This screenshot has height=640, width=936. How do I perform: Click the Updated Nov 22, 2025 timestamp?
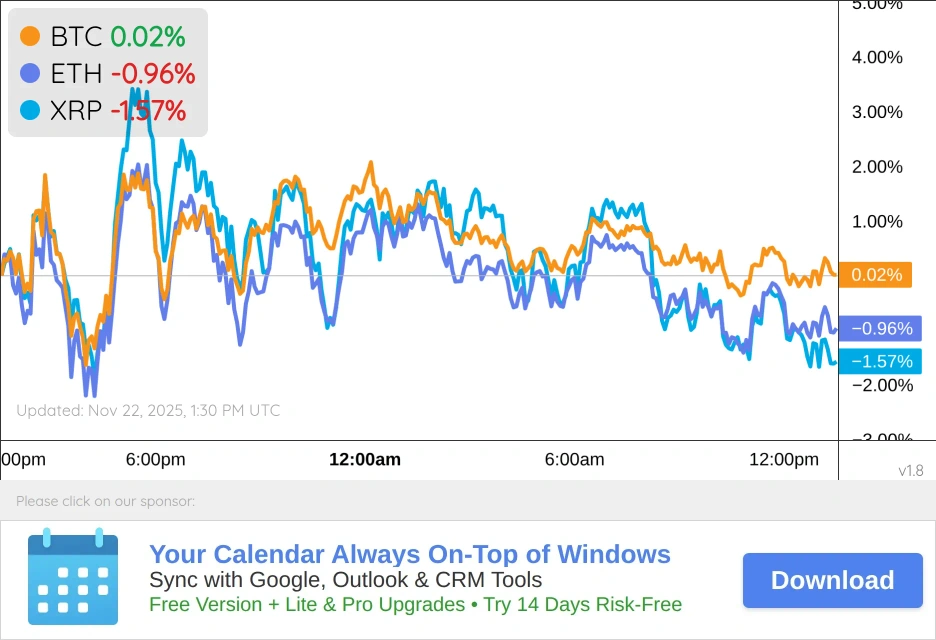148,410
